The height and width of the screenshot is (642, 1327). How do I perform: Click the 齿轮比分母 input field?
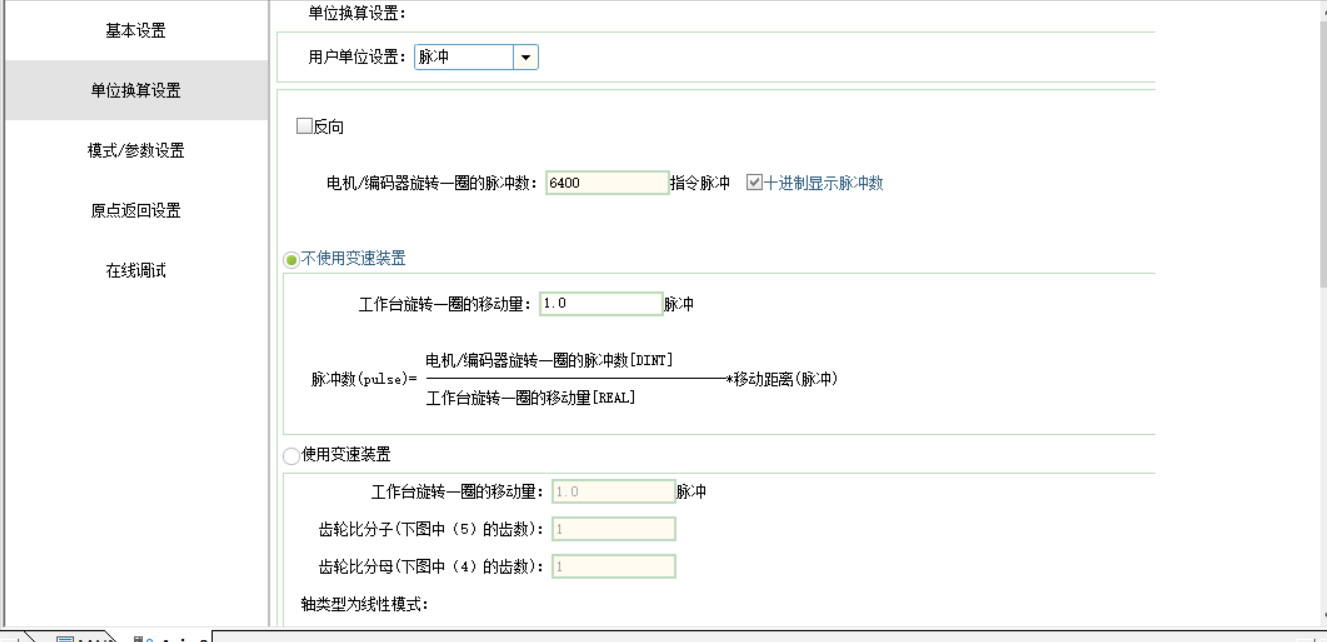[x=614, y=567]
